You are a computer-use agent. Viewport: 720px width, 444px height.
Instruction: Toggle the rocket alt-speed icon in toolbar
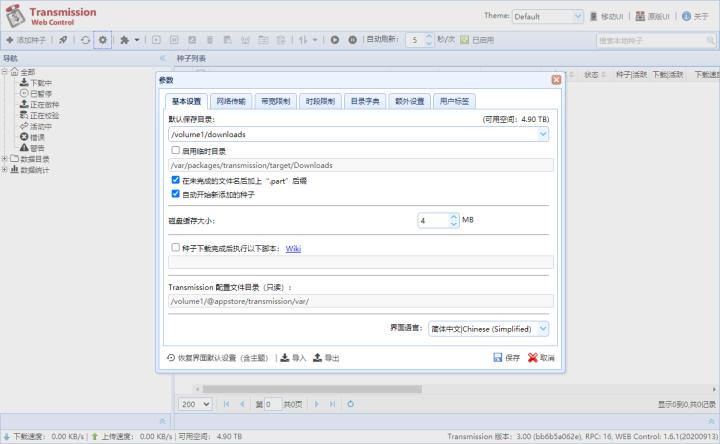point(63,40)
